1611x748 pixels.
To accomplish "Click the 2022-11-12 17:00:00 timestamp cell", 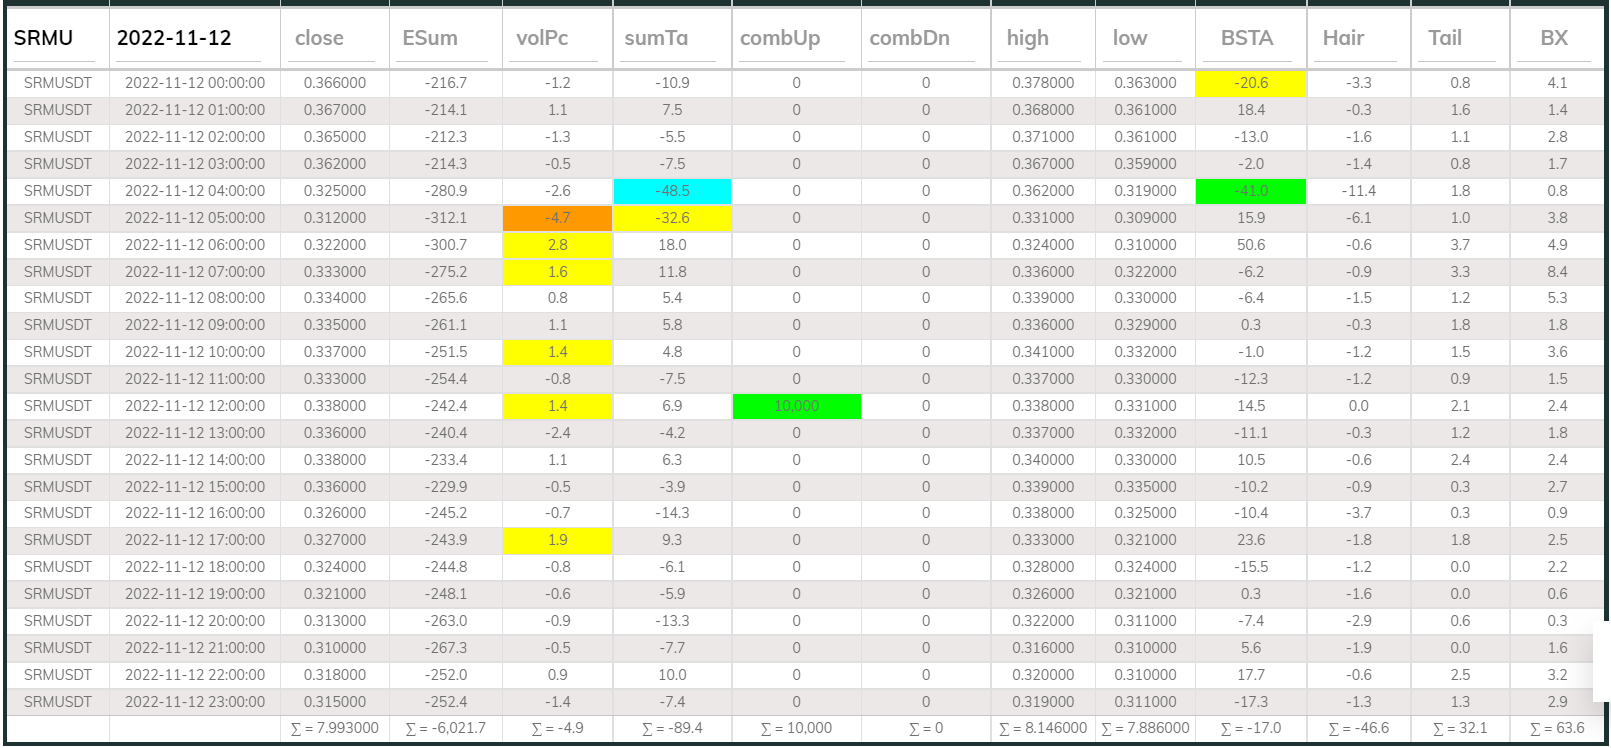I will coord(195,540).
